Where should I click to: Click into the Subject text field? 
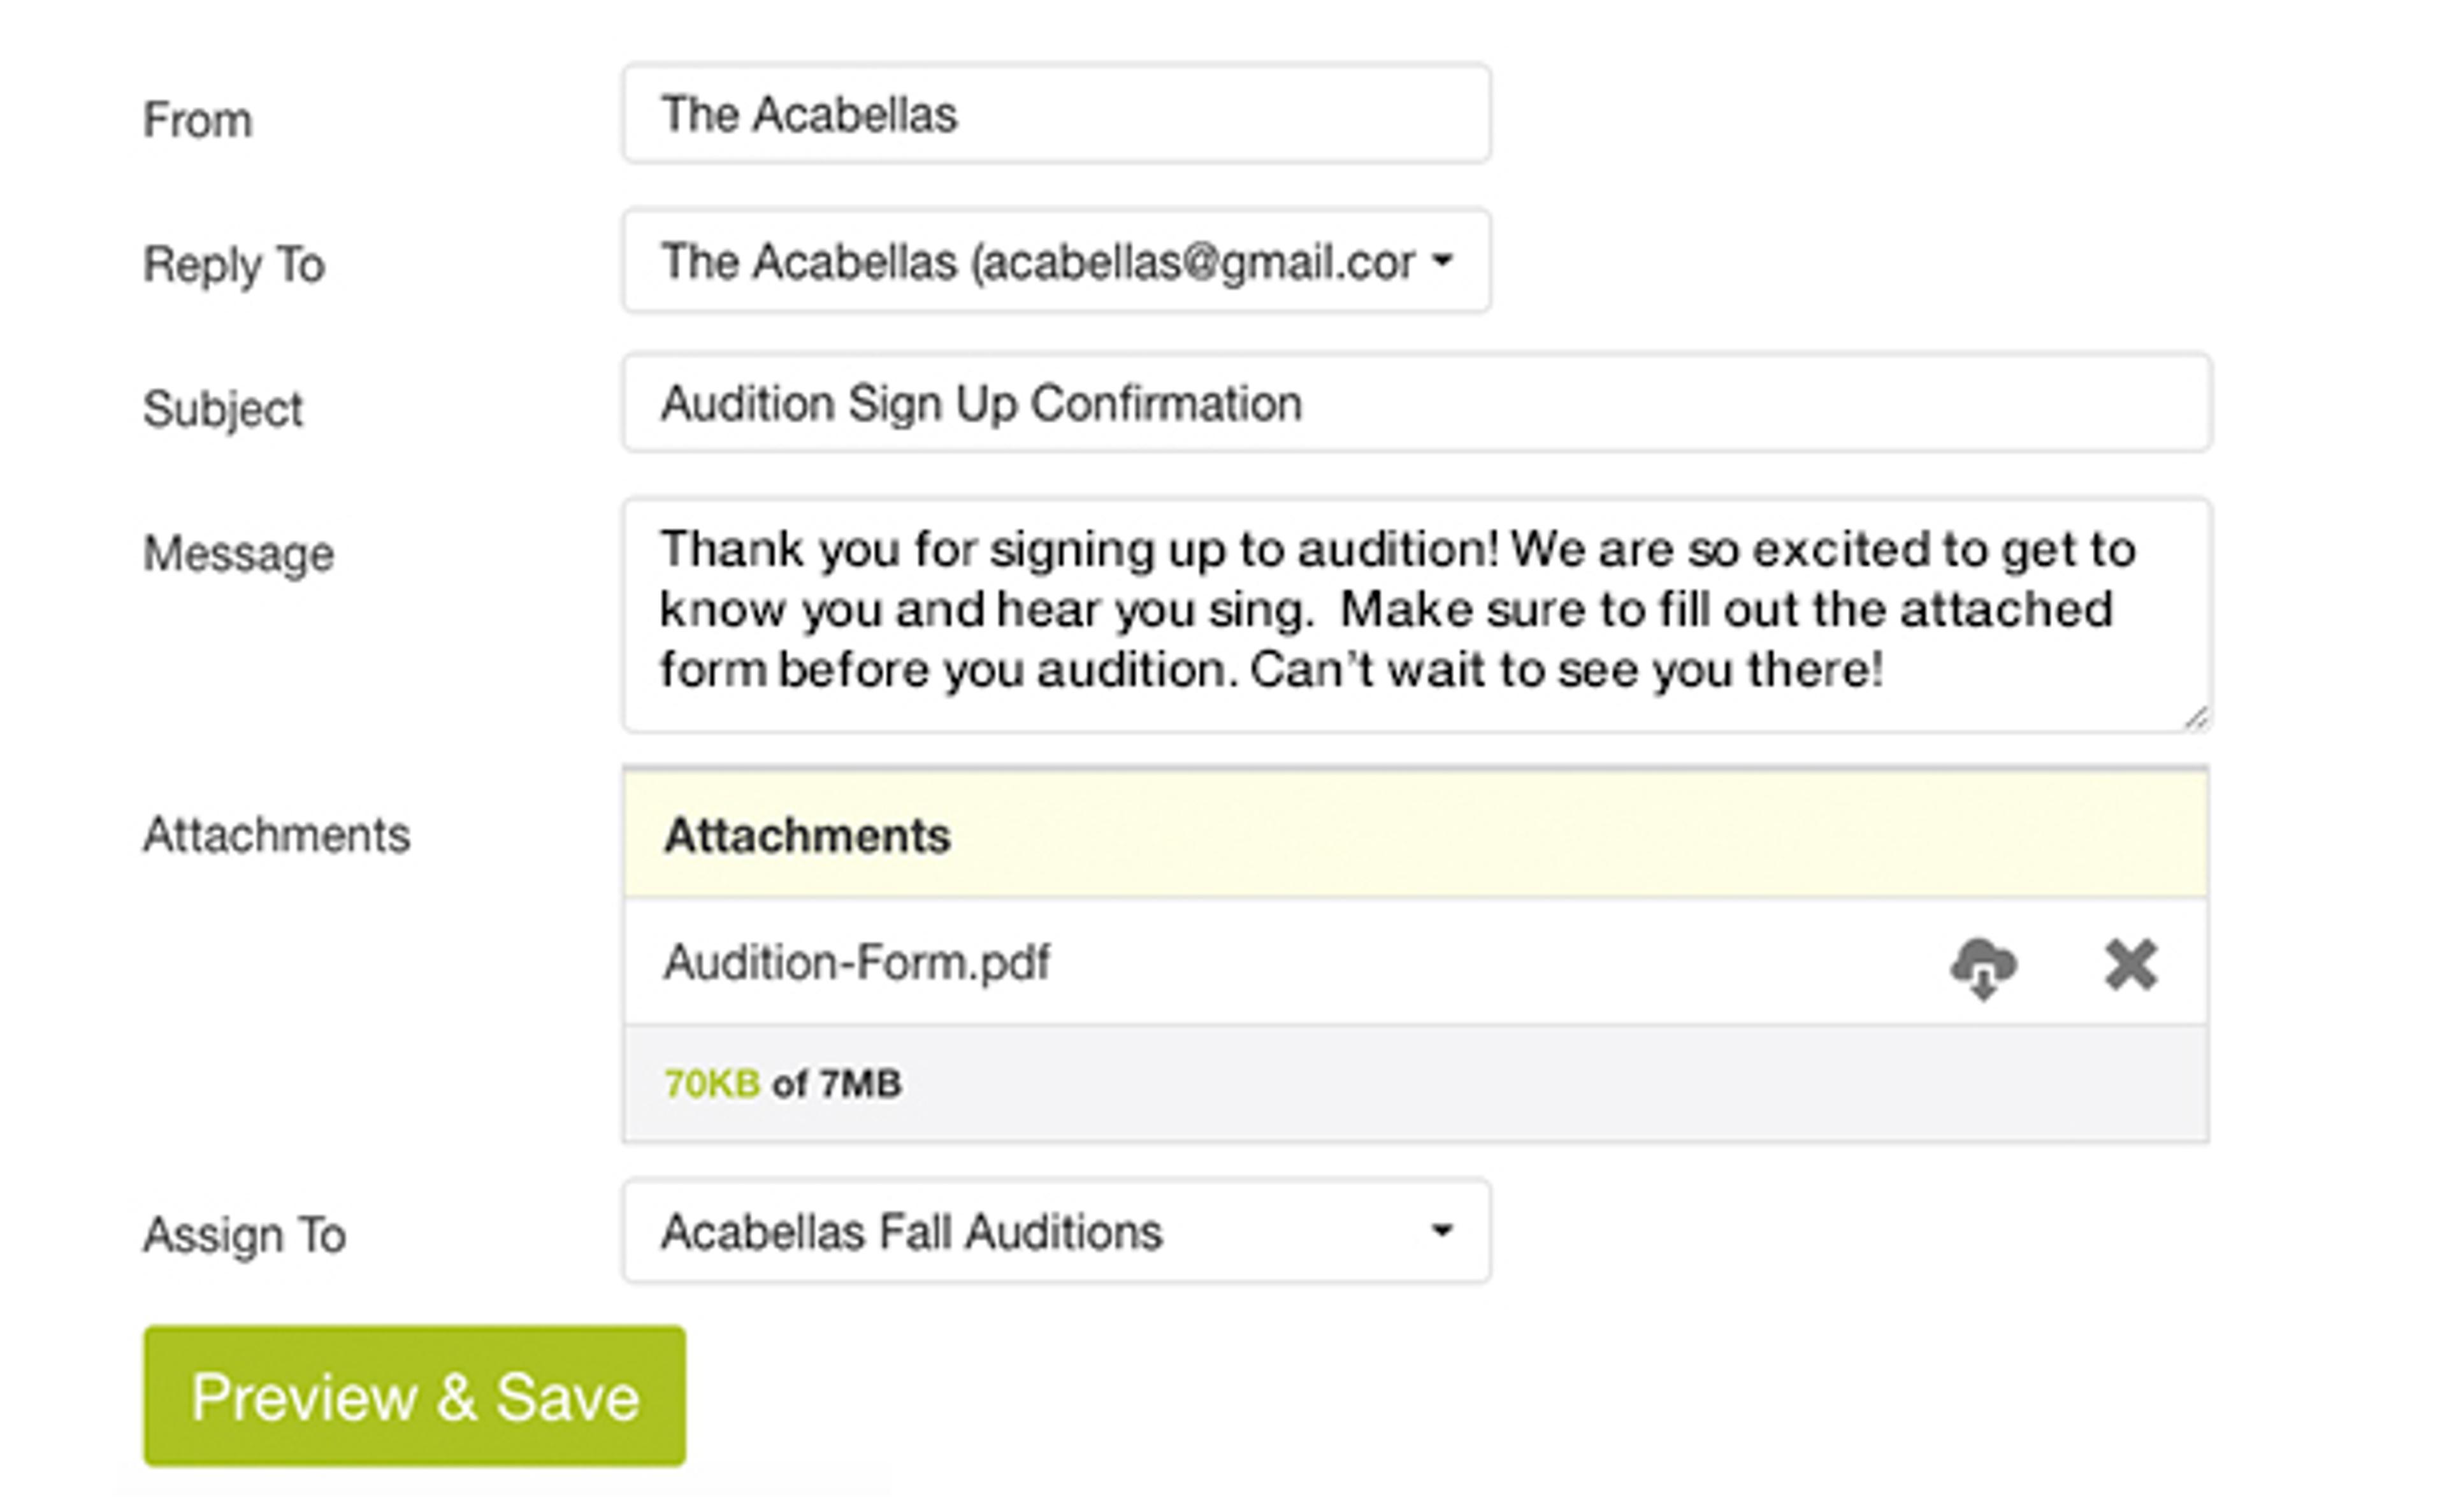(x=1415, y=404)
